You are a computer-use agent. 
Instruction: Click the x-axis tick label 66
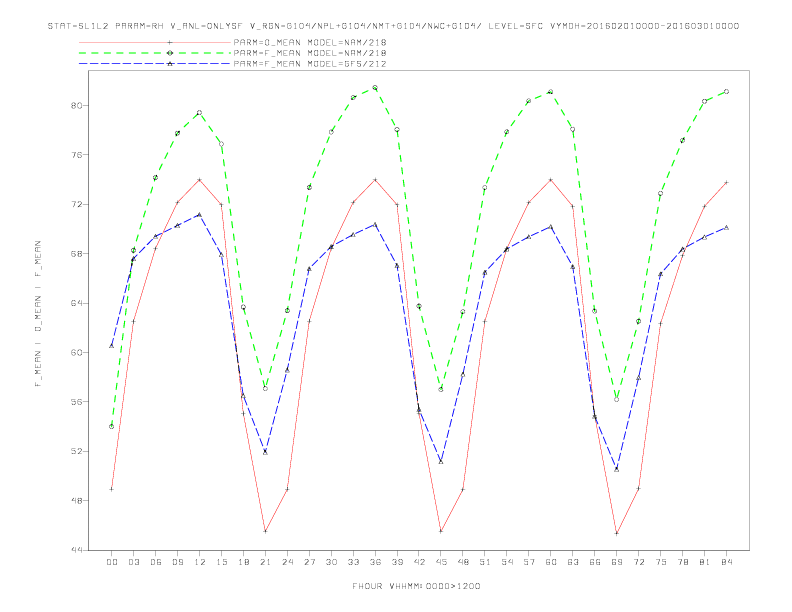tap(595, 562)
